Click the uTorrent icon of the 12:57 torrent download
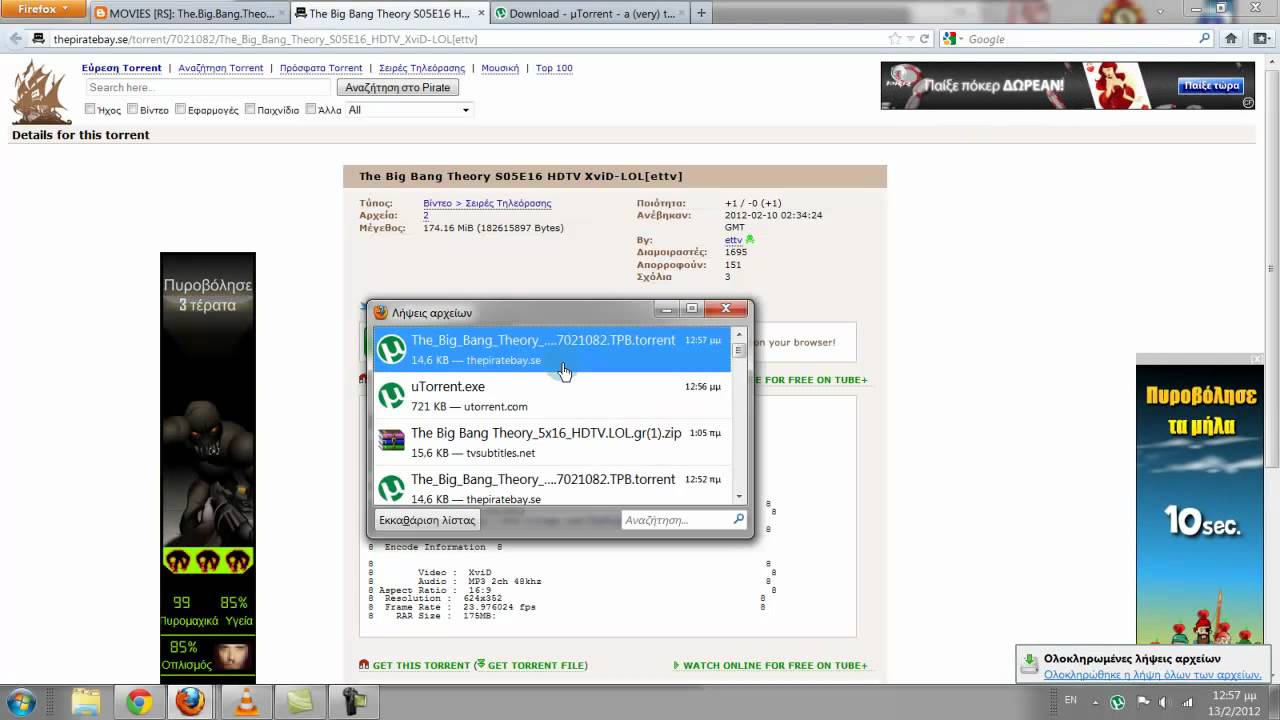 pyautogui.click(x=391, y=349)
